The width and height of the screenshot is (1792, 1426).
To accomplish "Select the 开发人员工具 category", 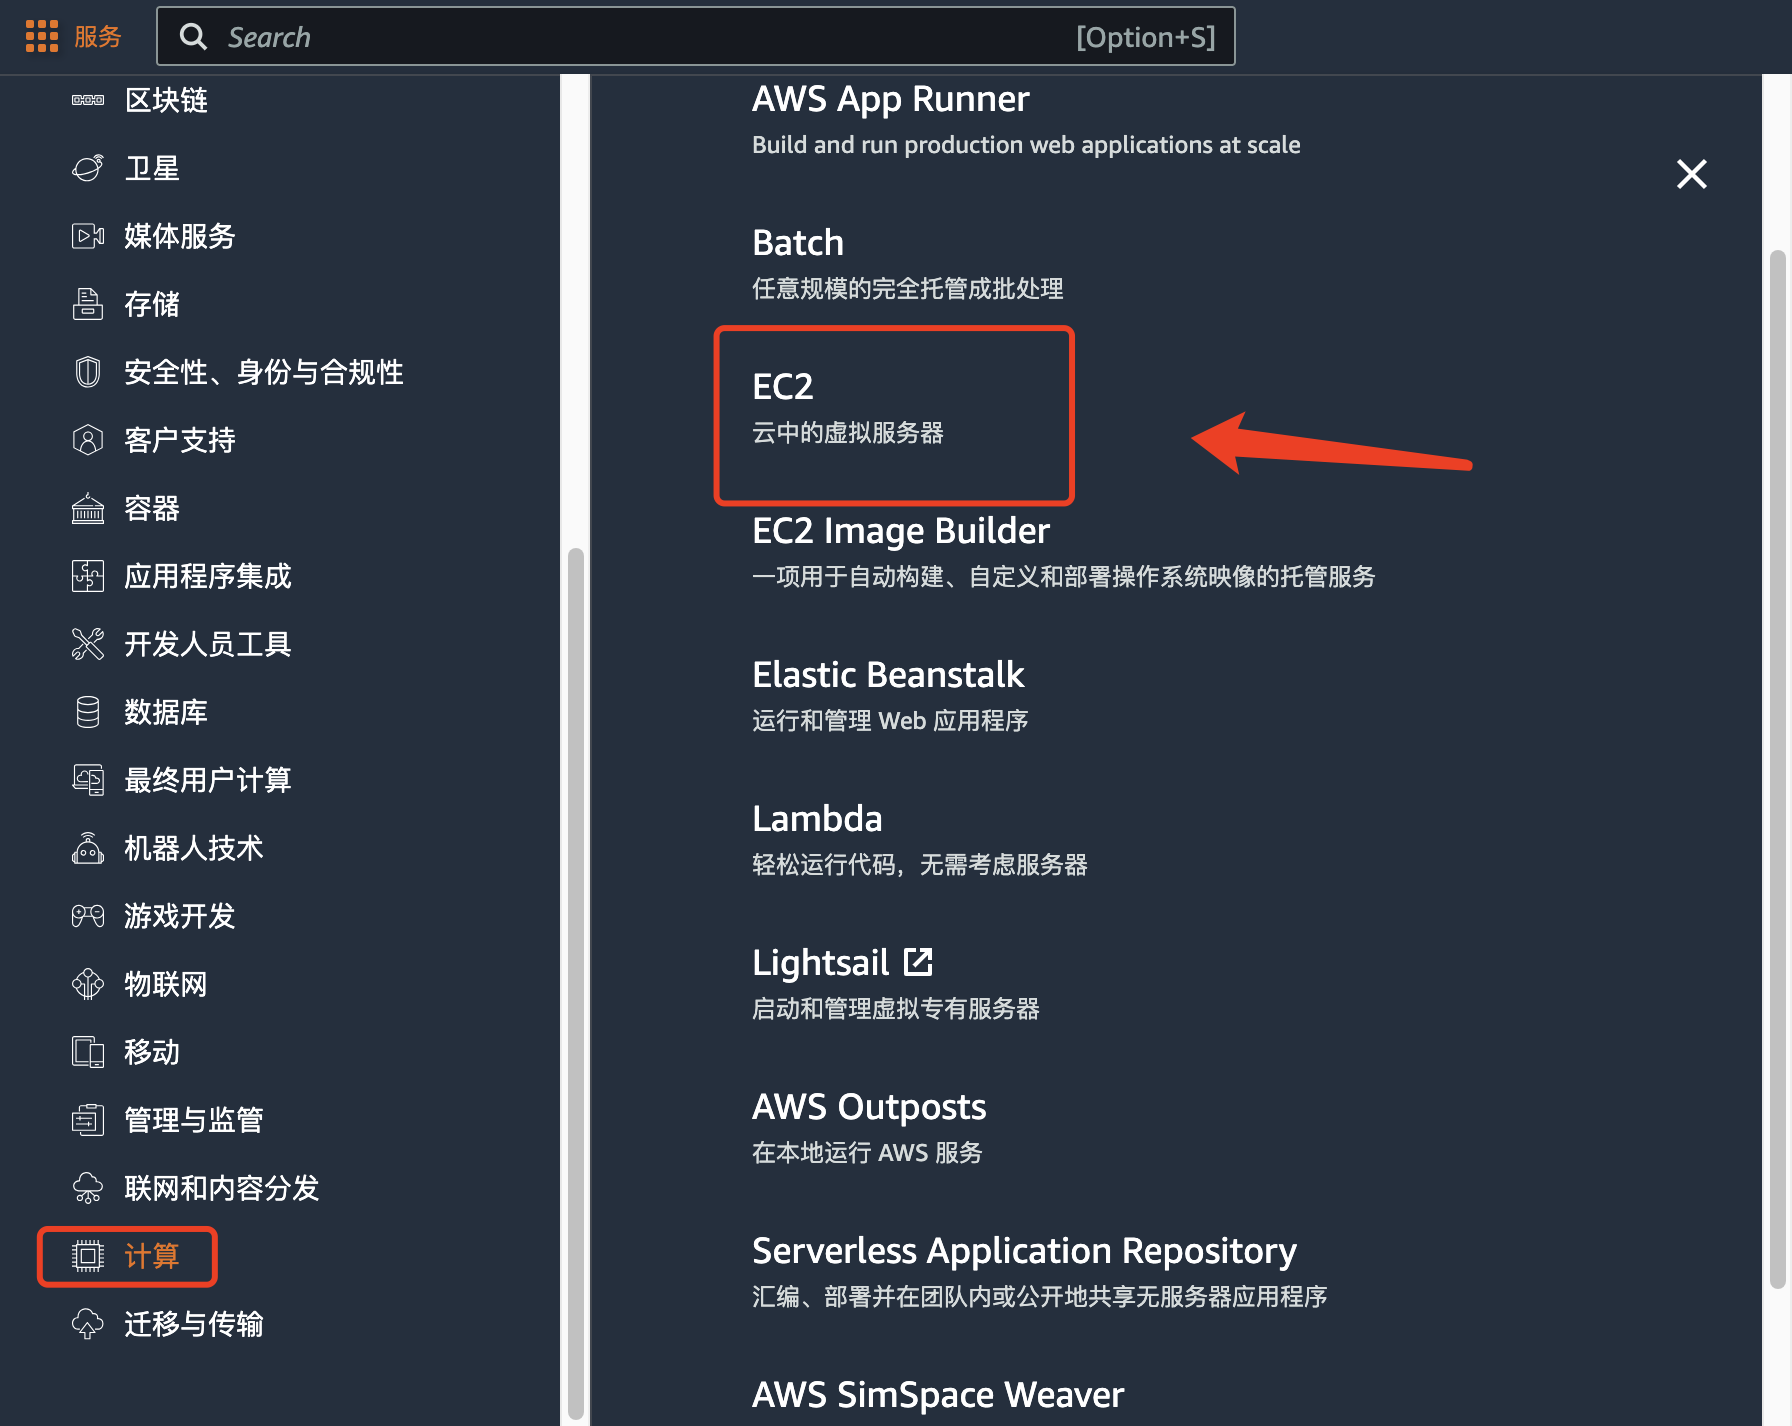I will [x=208, y=644].
